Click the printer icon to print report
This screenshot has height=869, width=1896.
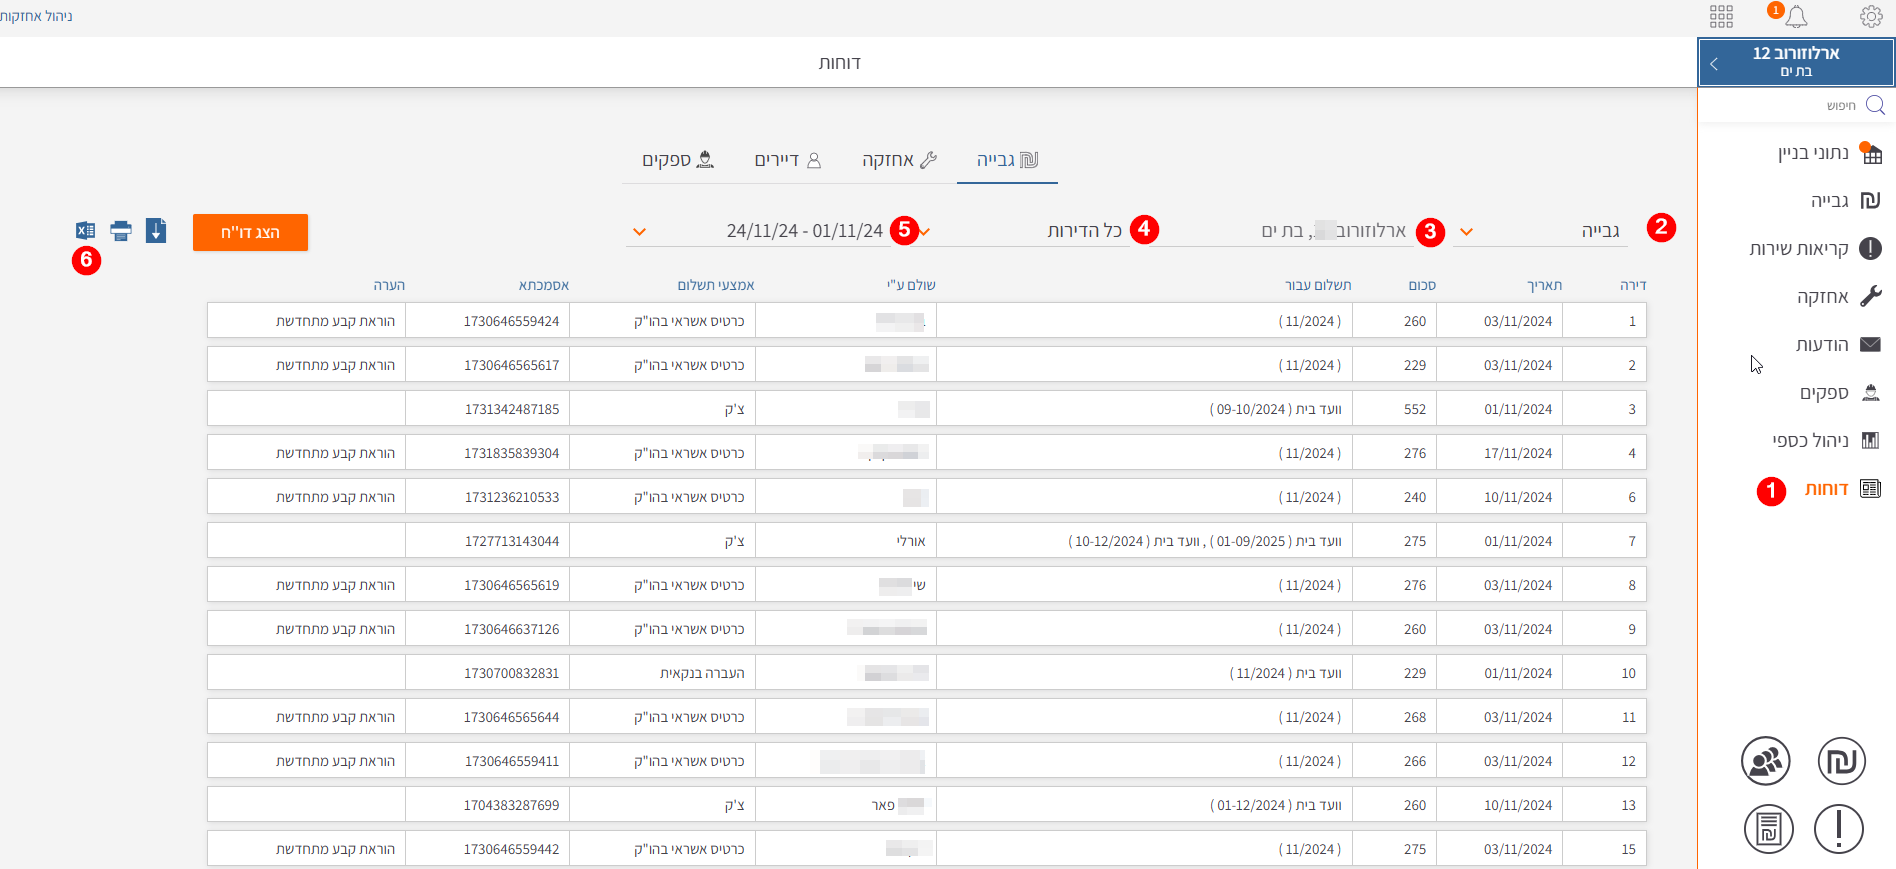[121, 231]
